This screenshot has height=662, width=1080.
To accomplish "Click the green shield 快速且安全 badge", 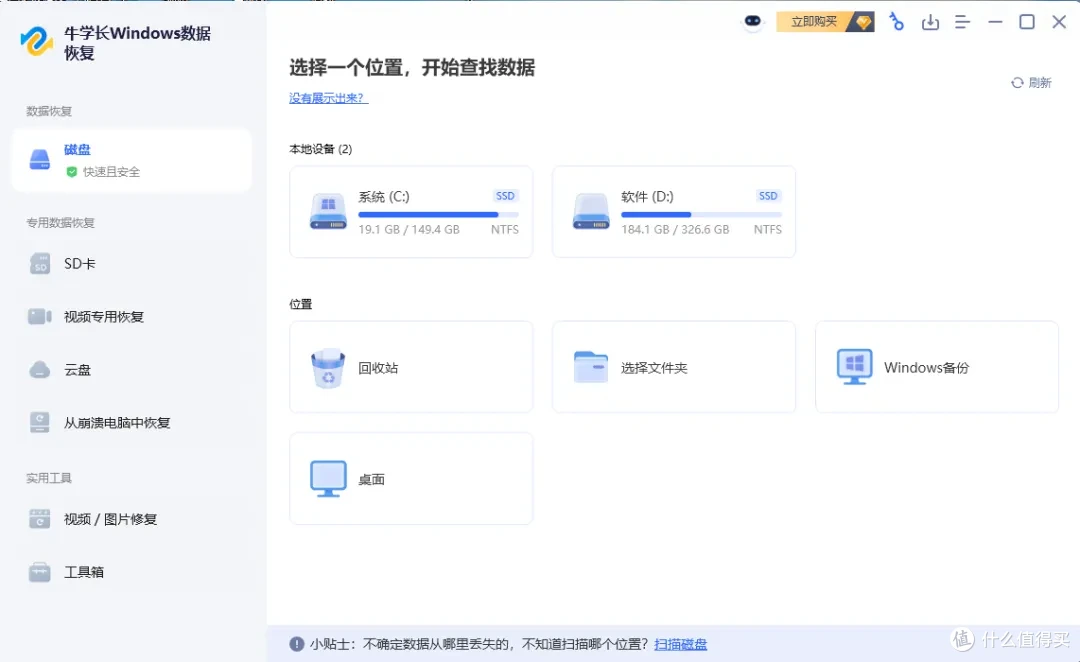I will click(103, 172).
